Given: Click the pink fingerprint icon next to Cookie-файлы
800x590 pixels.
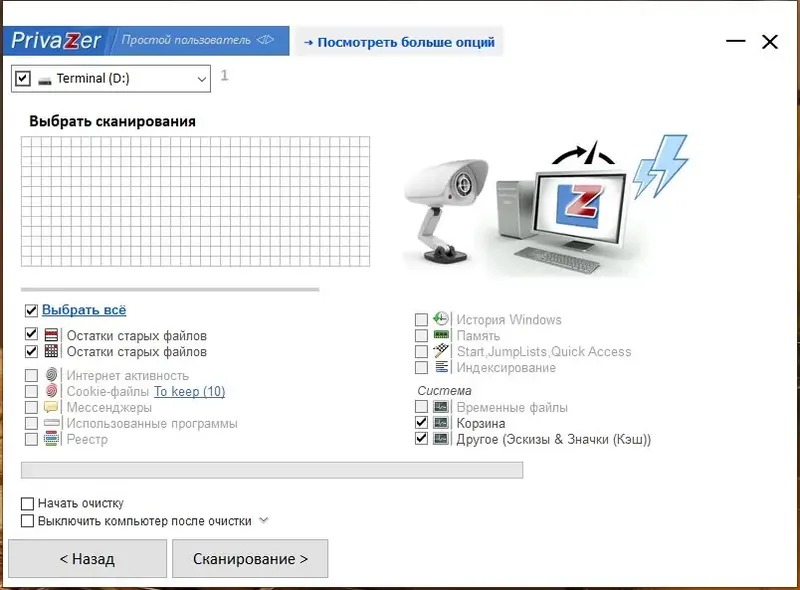Looking at the screenshot, I should (52, 391).
